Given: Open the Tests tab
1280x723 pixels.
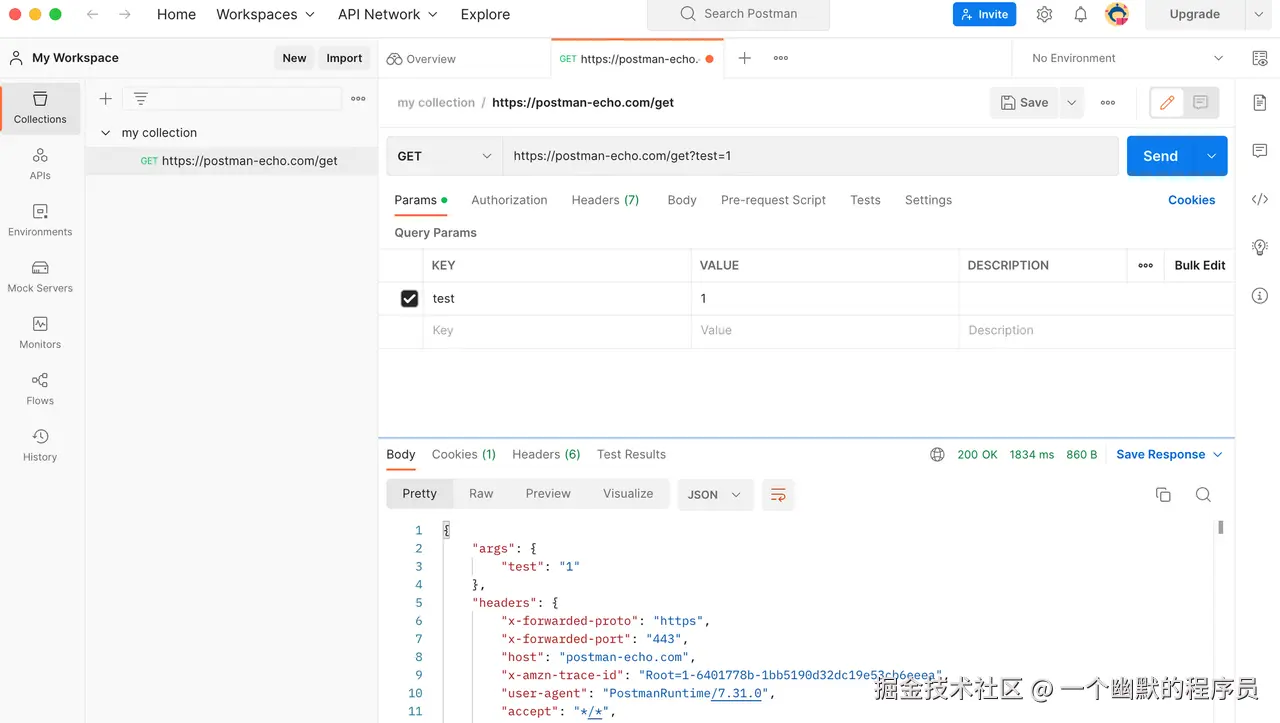Looking at the screenshot, I should click(865, 200).
